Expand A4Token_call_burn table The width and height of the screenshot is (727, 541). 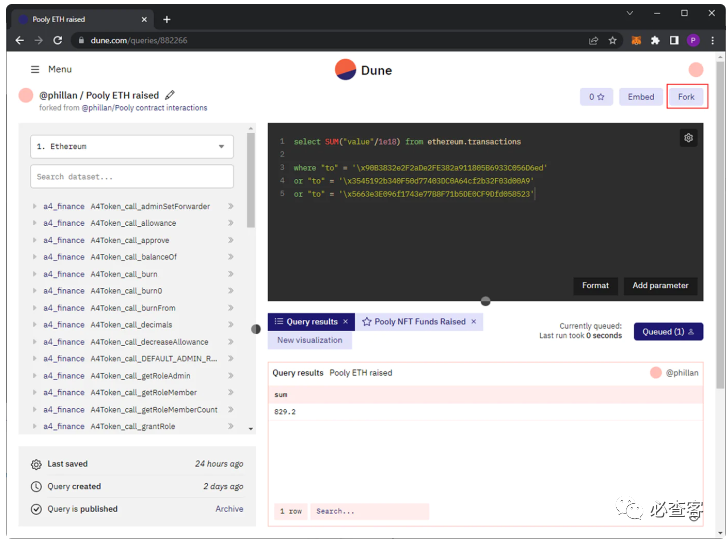pyautogui.click(x=34, y=274)
